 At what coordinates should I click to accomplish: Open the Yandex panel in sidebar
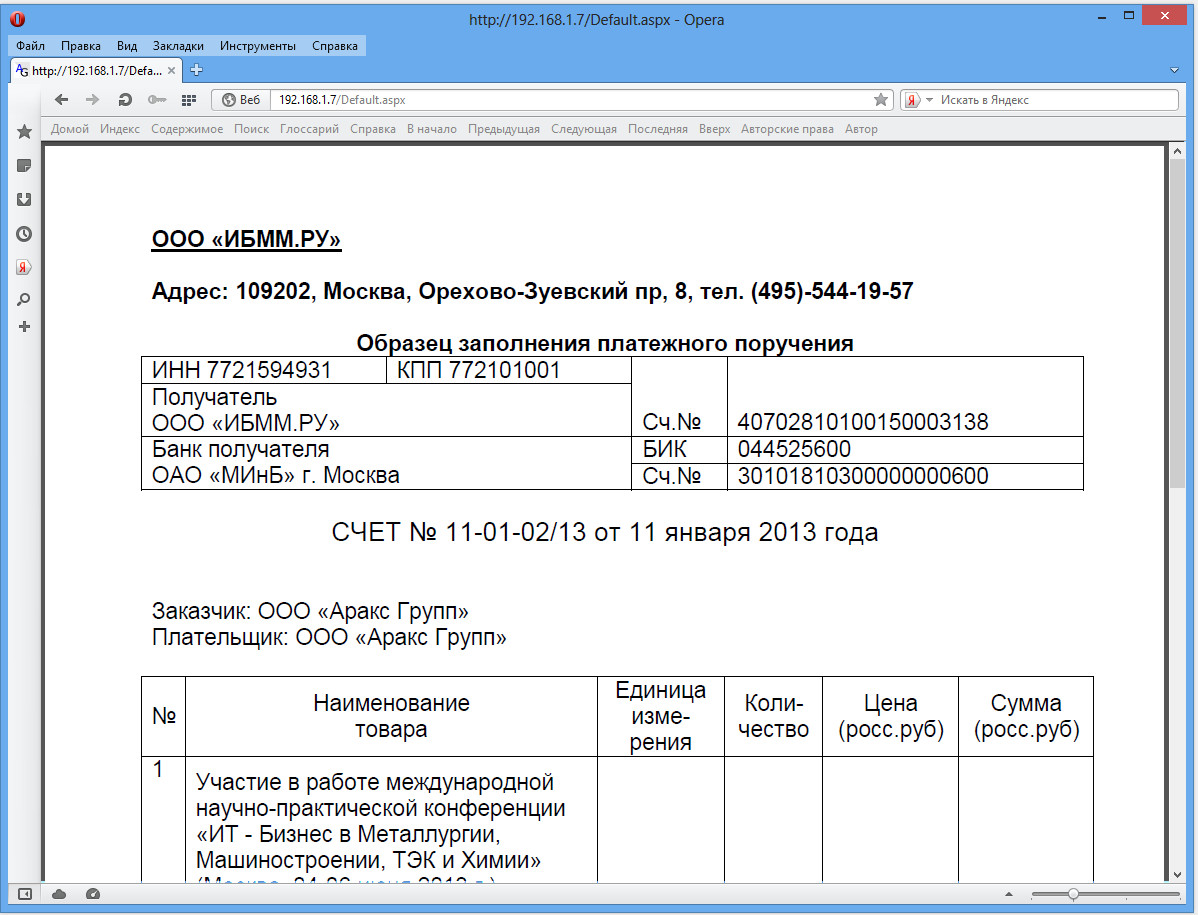click(24, 267)
